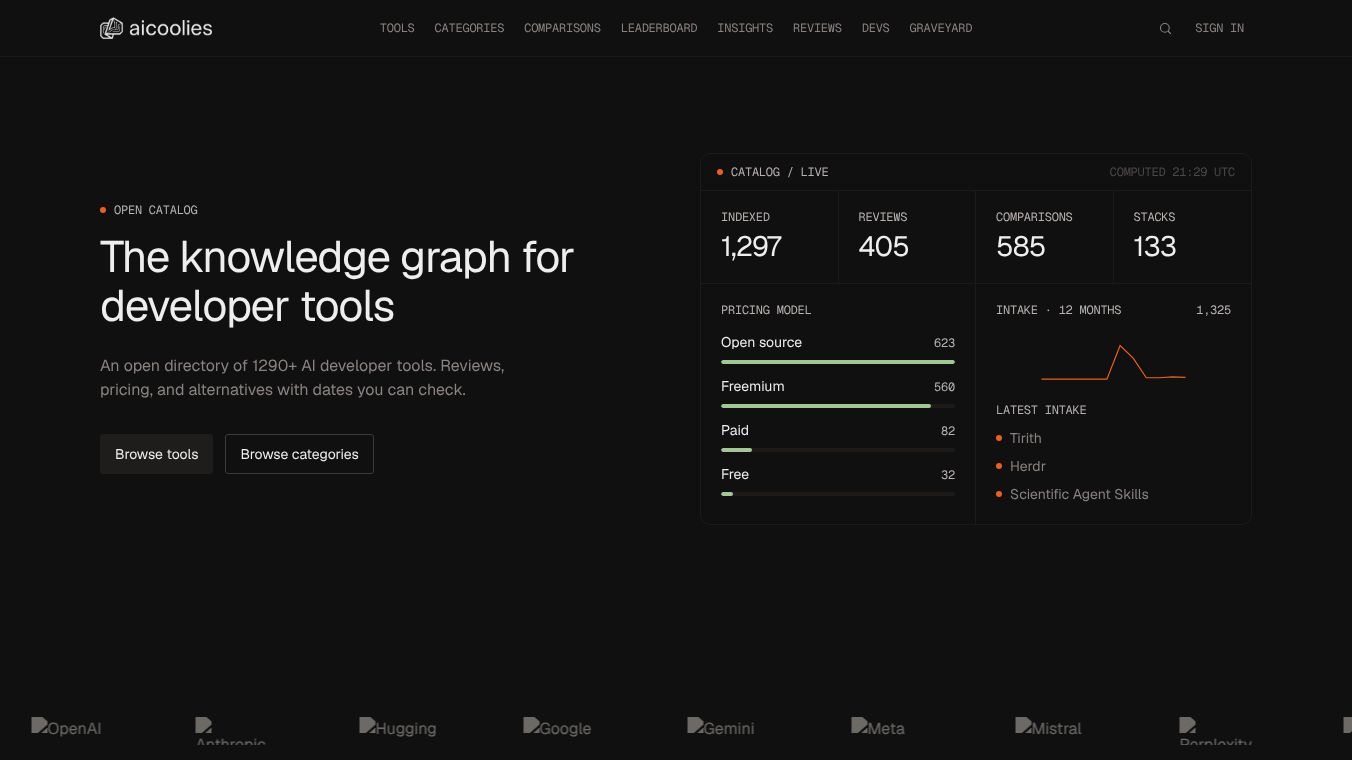Click the Mistral logo

pos(1049,728)
